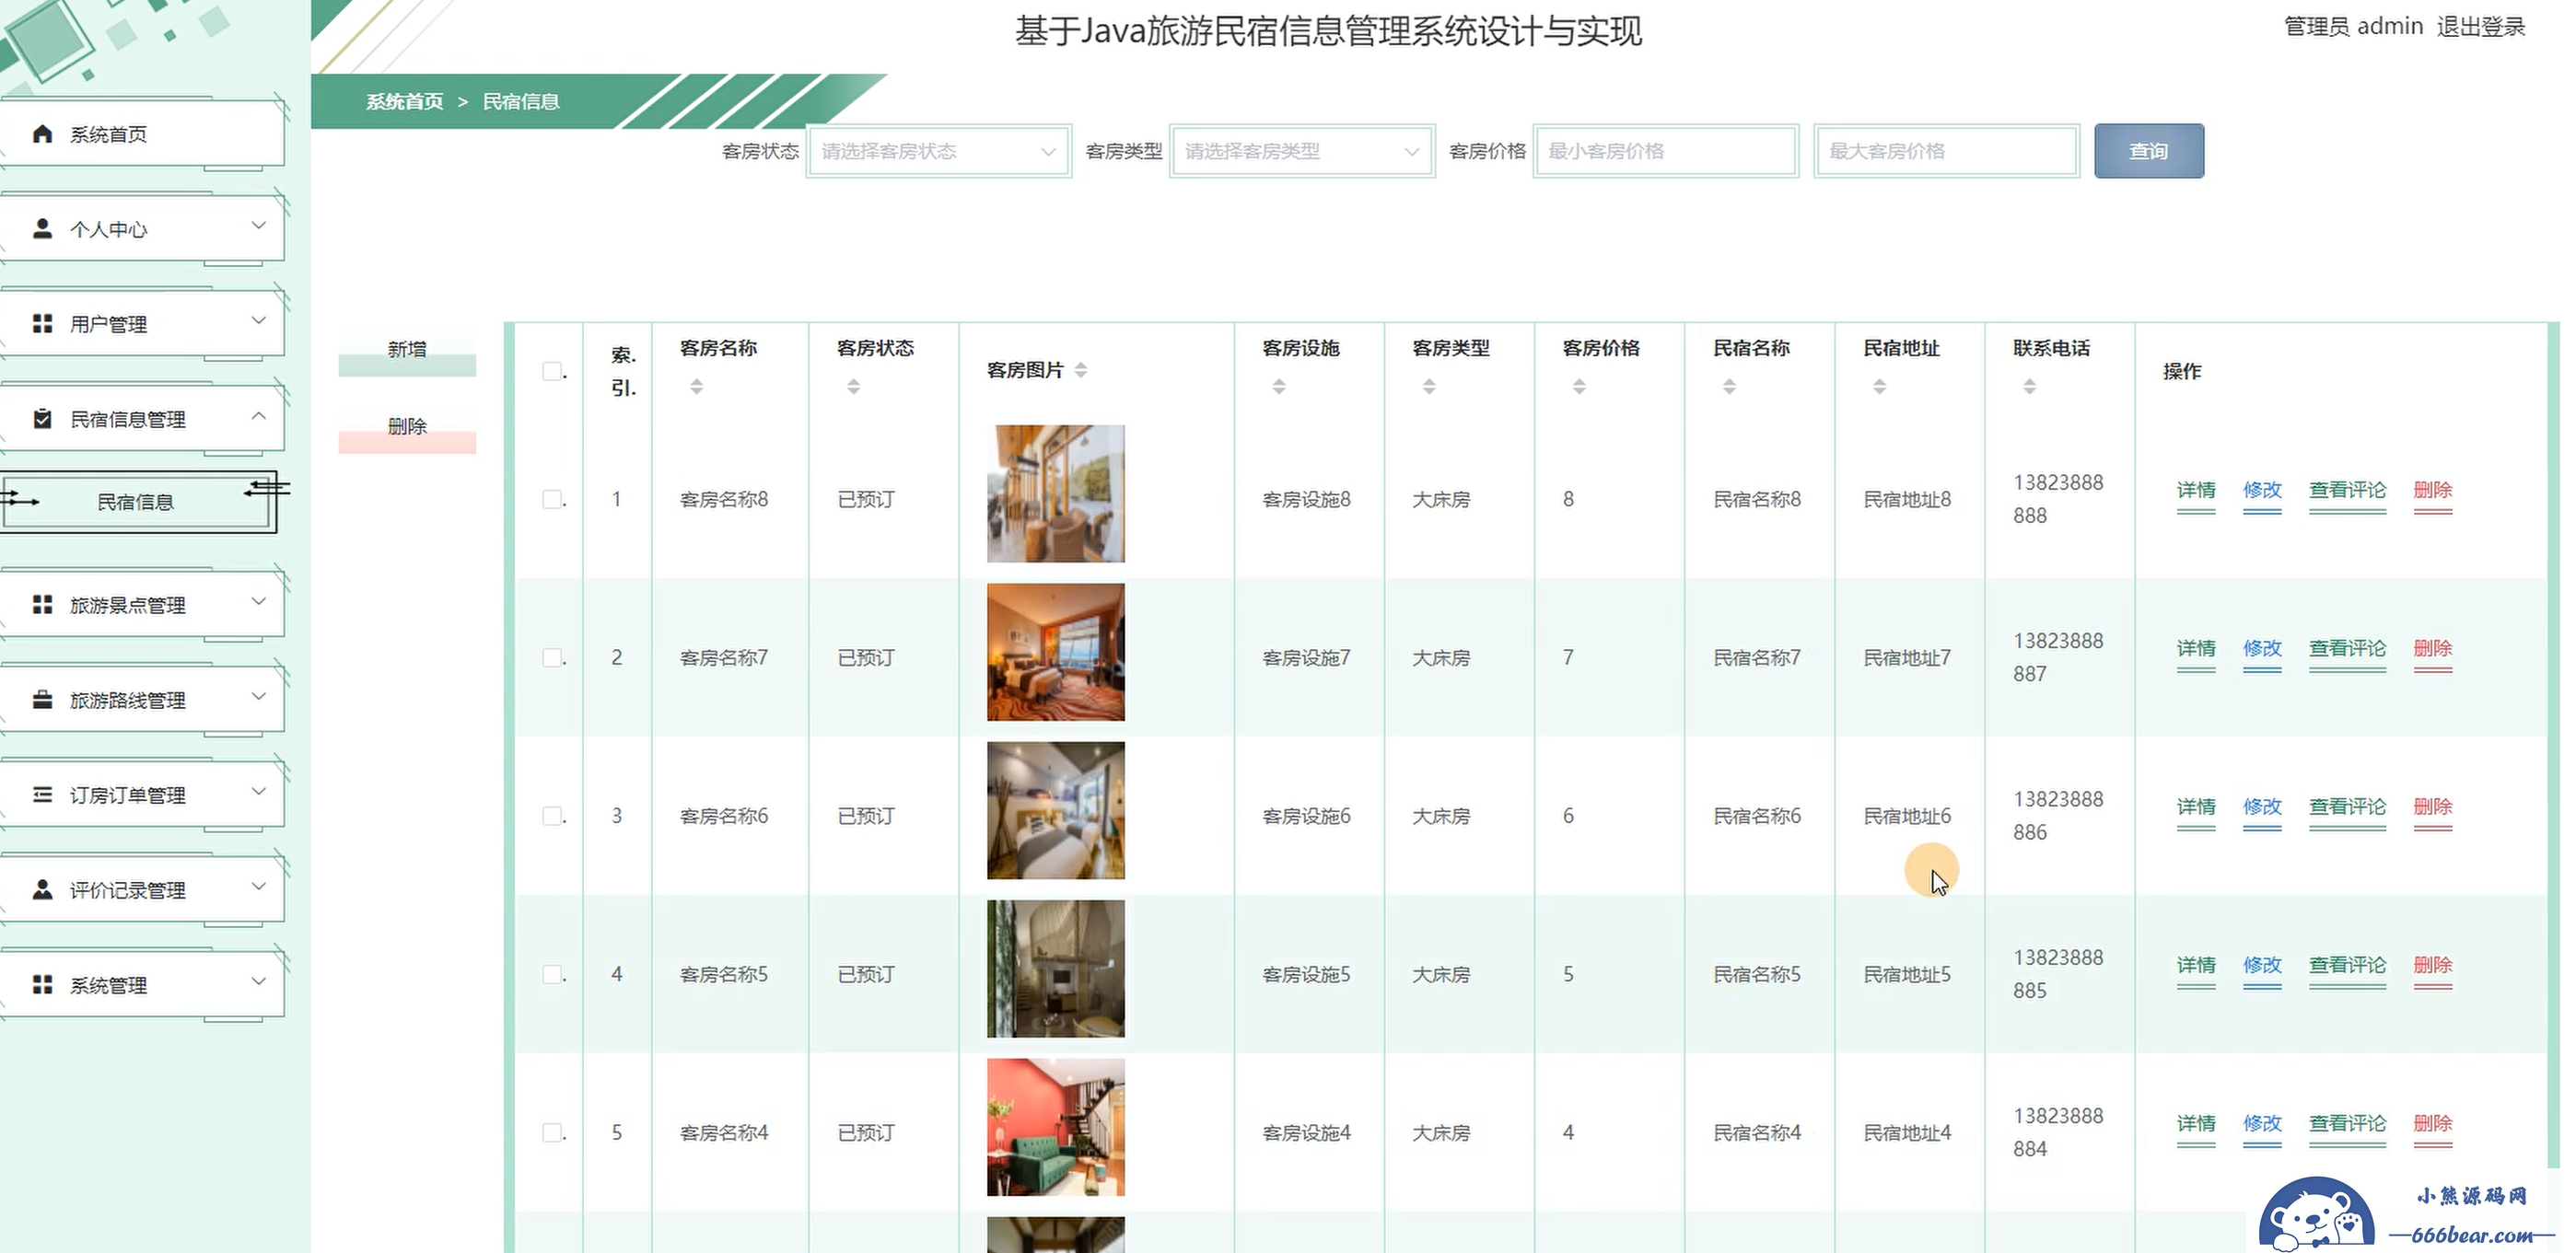Sort by 客房价格 column arrows
This screenshot has height=1253, width=2576.
coord(1579,386)
